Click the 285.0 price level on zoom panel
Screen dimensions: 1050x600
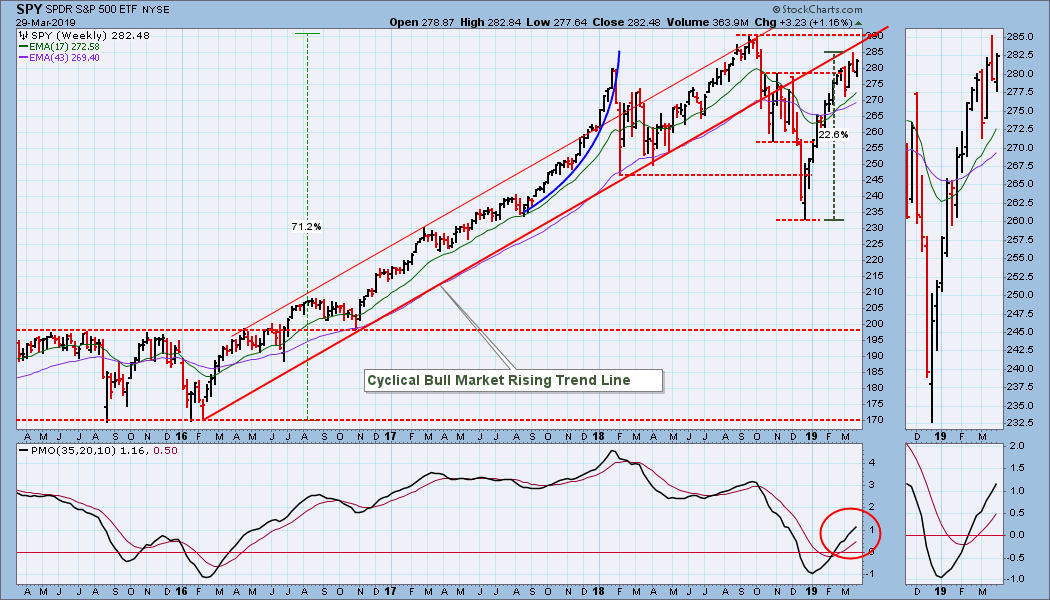[x=1019, y=36]
